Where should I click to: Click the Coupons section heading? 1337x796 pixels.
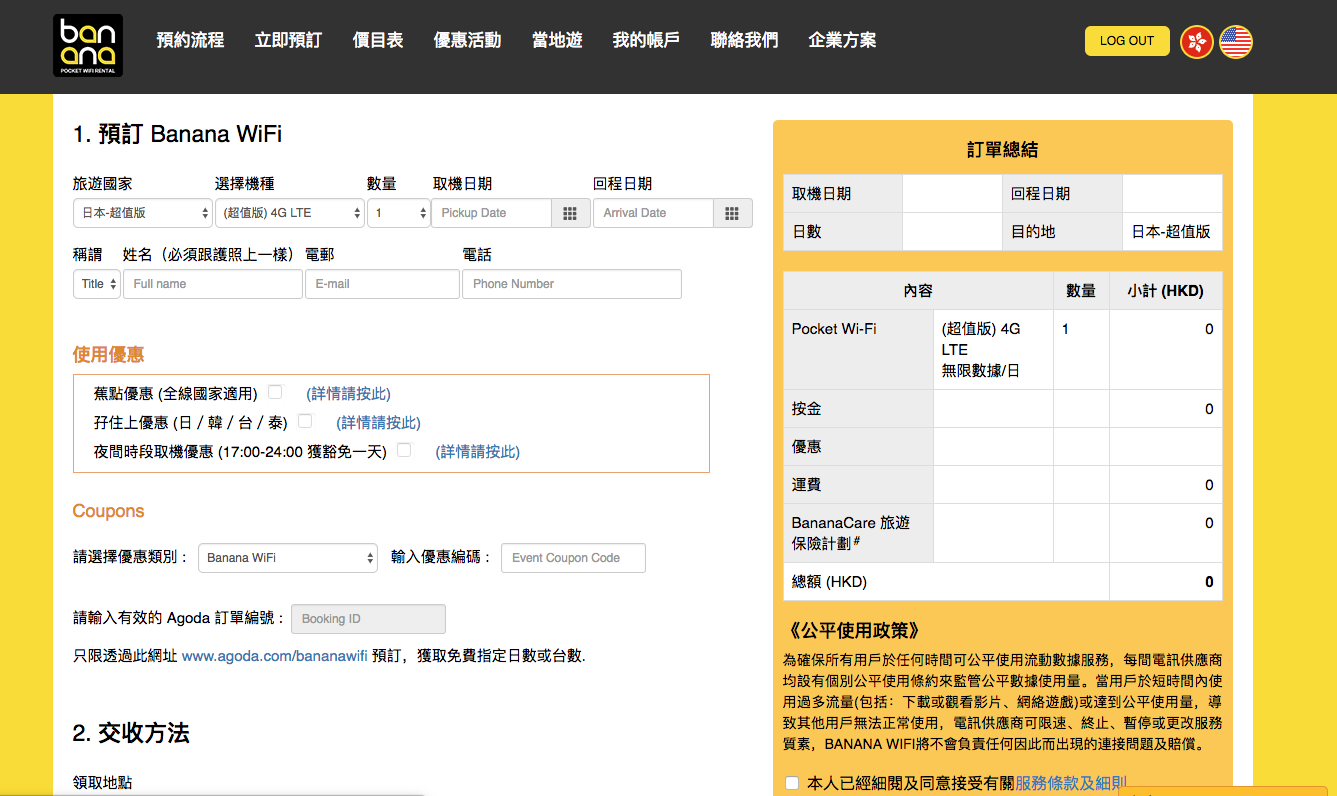point(108,511)
